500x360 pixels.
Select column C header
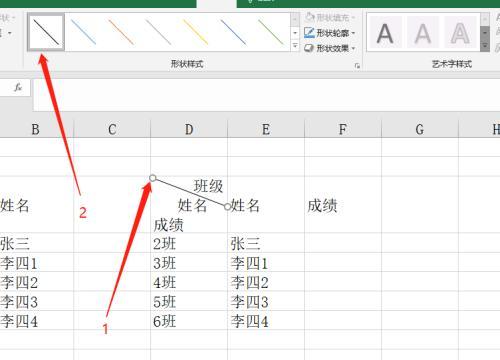coord(112,129)
